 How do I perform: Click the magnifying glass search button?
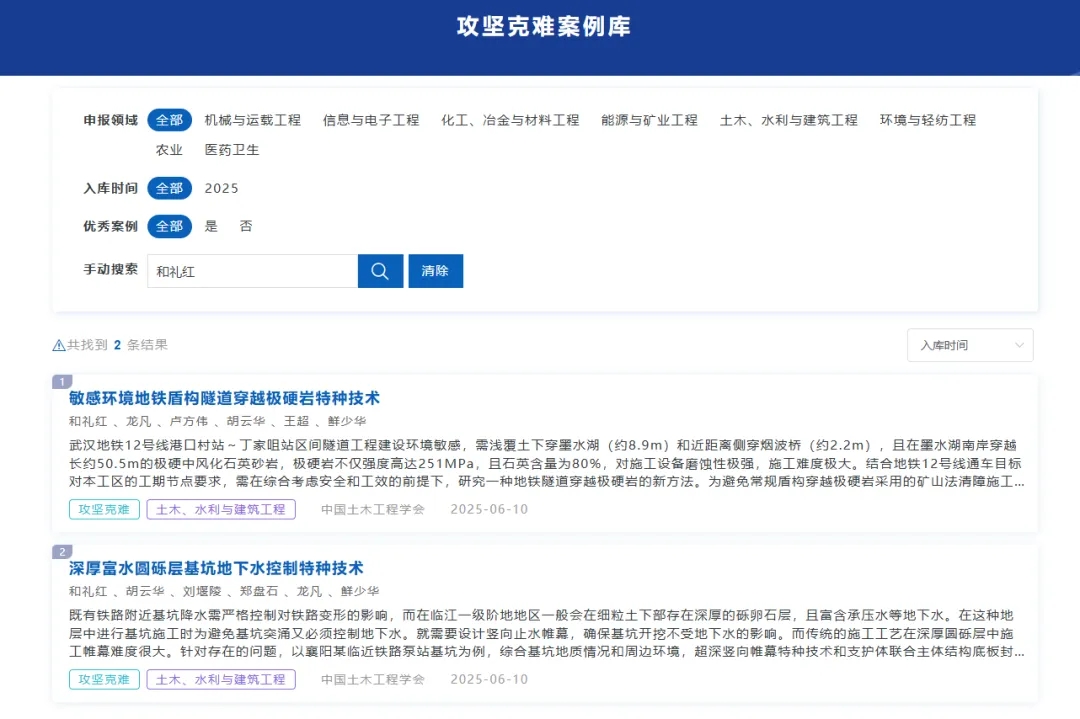click(x=380, y=271)
